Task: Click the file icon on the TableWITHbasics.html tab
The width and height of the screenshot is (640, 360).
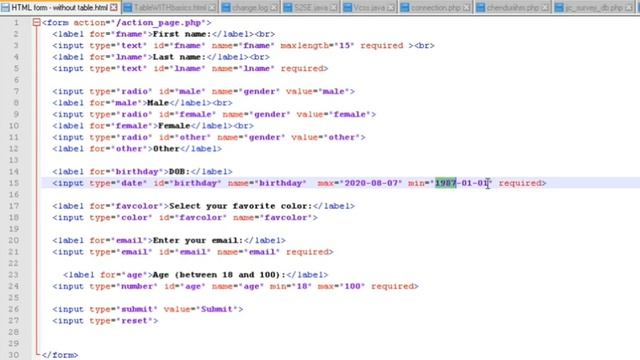Action: pyautogui.click(x=128, y=8)
